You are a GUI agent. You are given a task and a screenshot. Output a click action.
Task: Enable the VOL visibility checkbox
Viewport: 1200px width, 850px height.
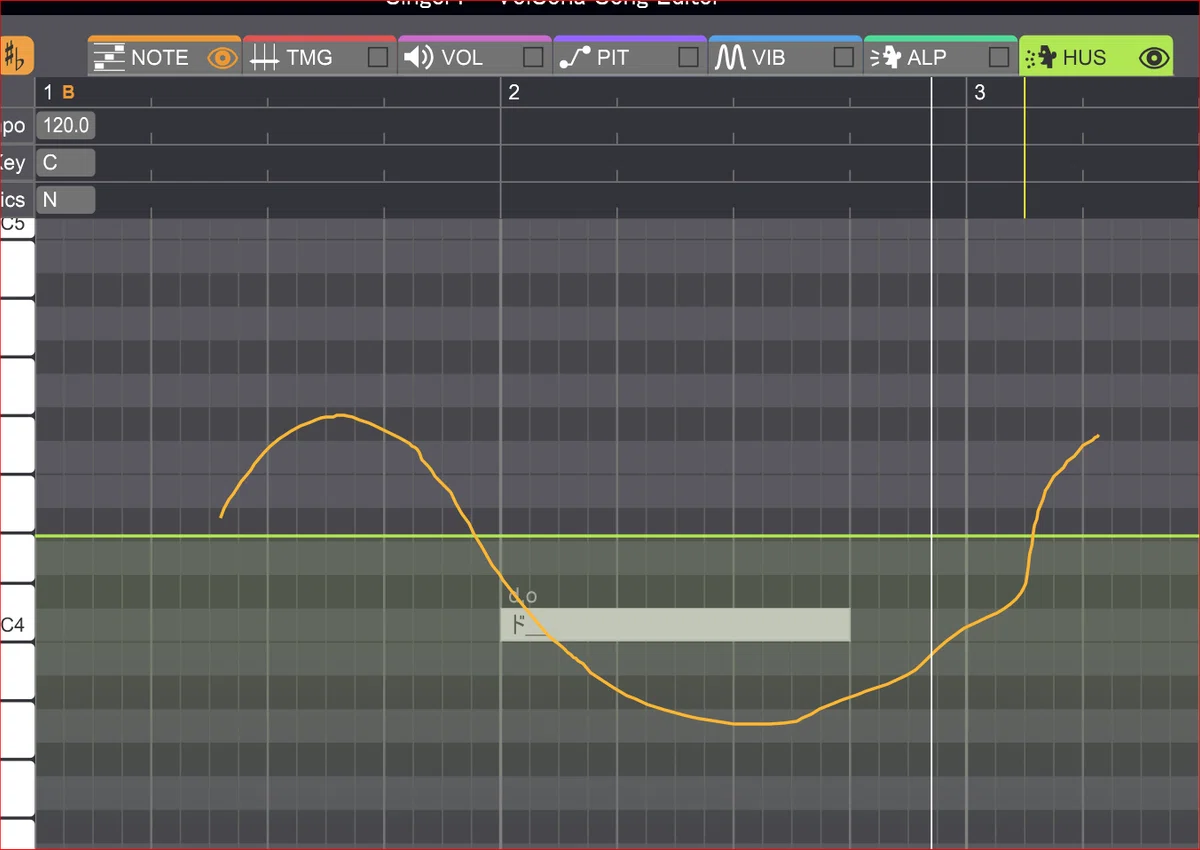coord(533,57)
